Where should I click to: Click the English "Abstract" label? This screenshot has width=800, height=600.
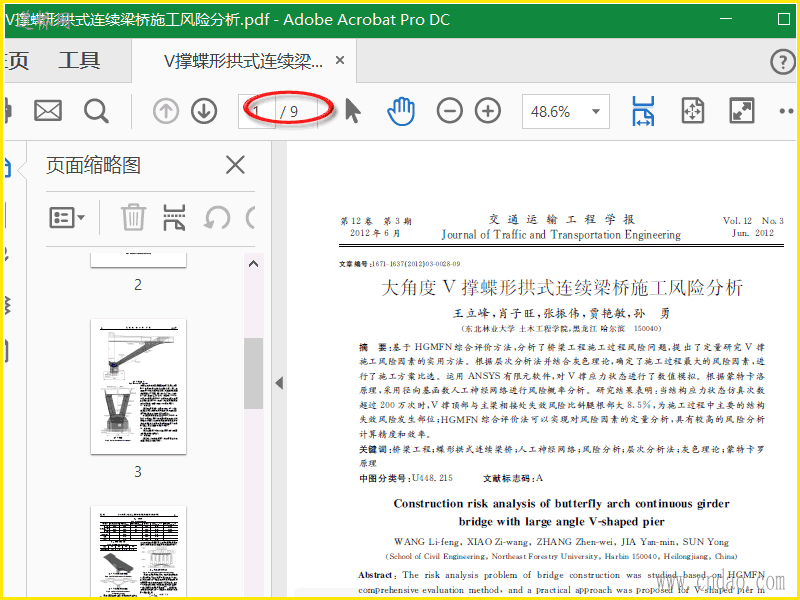(x=375, y=575)
